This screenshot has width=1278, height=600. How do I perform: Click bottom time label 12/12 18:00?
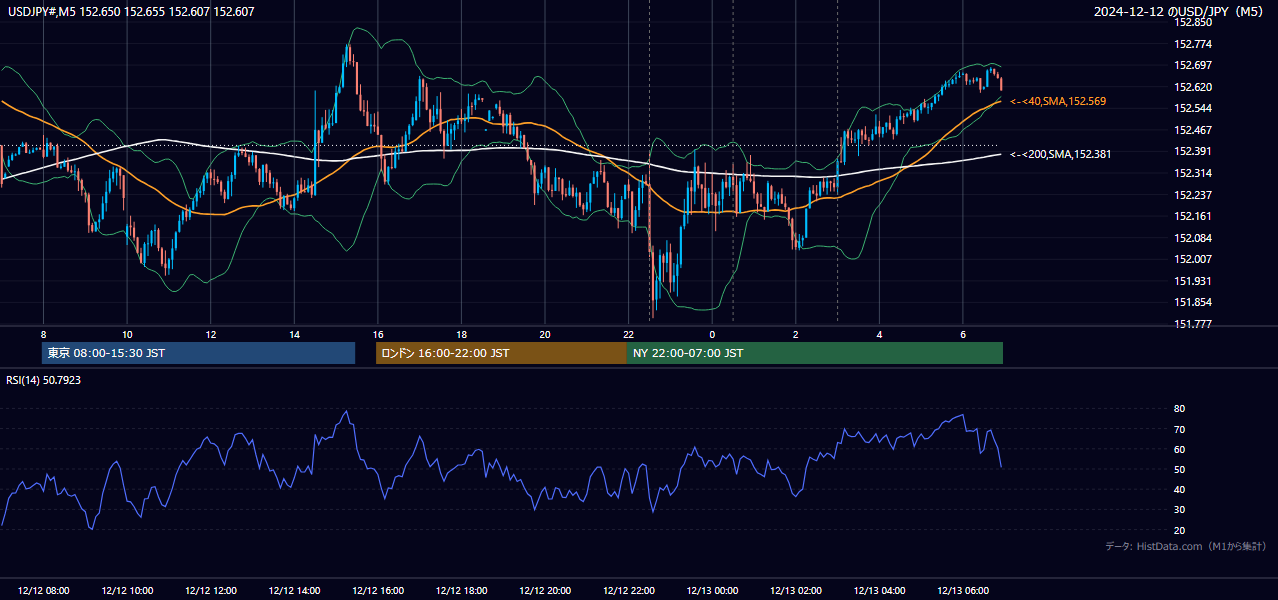tap(461, 591)
